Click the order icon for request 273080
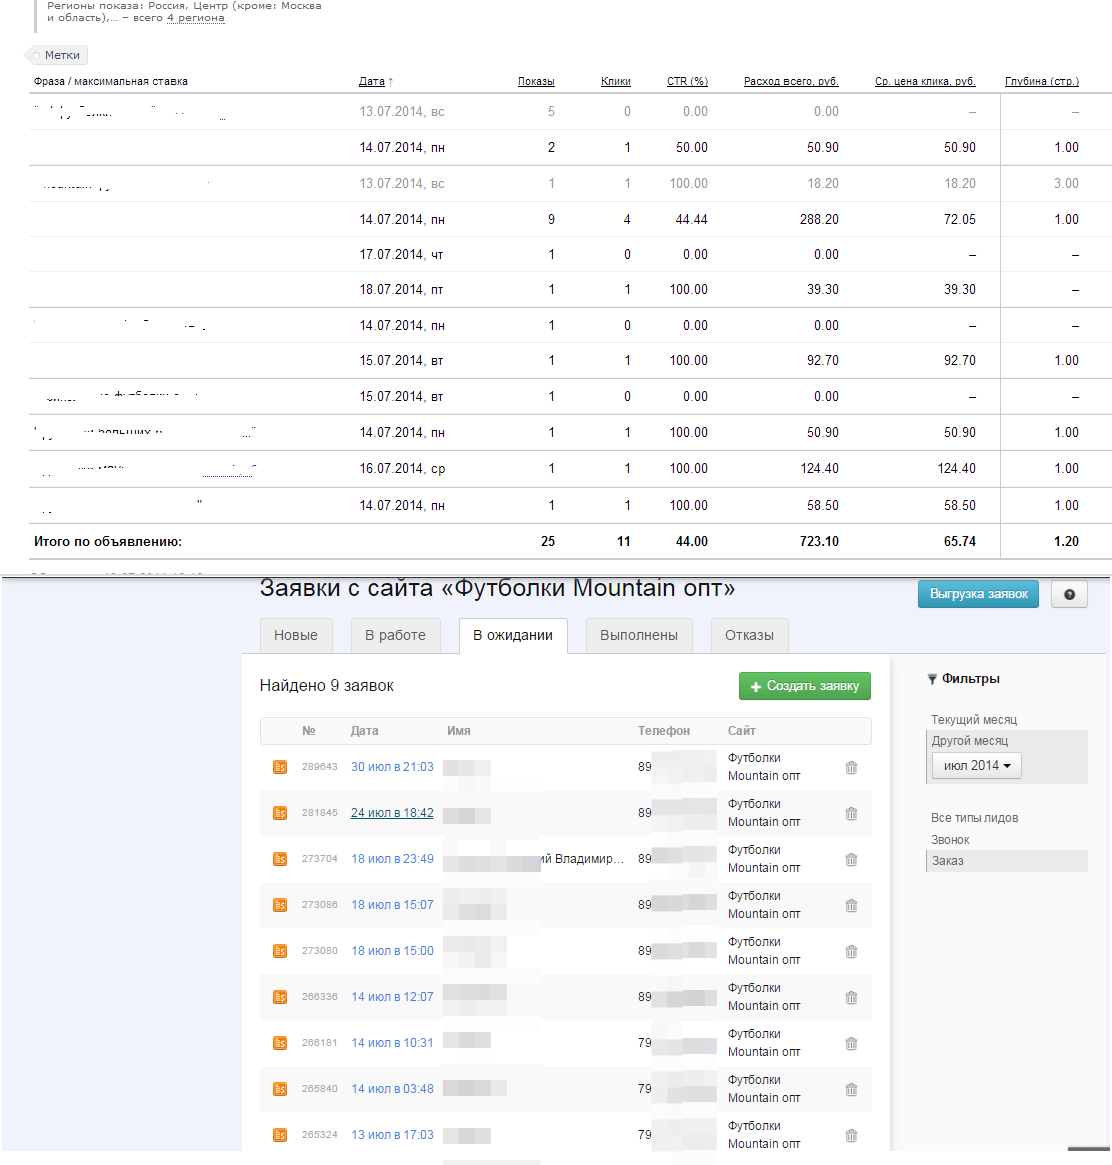The image size is (1112, 1165). (280, 951)
